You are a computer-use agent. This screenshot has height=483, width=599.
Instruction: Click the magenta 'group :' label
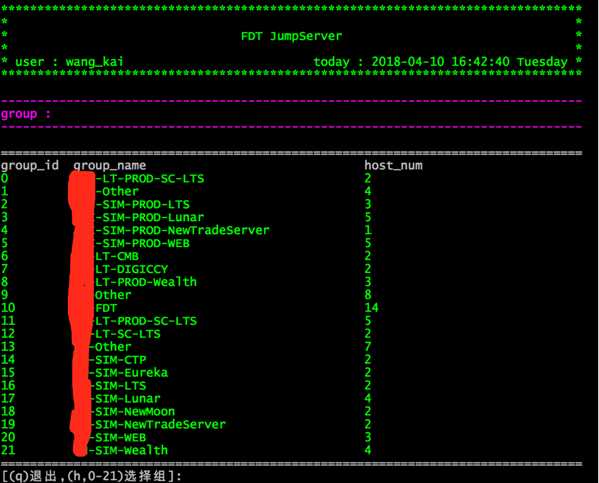[x=26, y=114]
